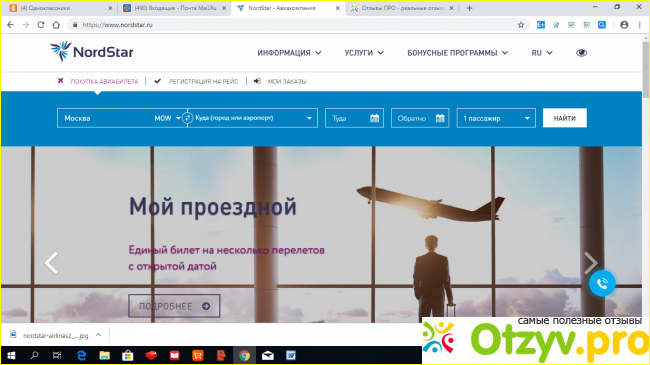Switch to the РЕГИСТРАЦИЯ НА РЕЙС tab
Viewport: 650px width, 365px height.
pos(196,81)
